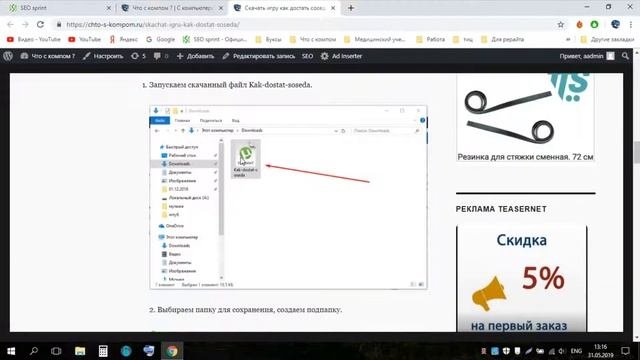Bookmark this page with the star icon
Viewport: 640px width, 360px height.
(x=560, y=24)
